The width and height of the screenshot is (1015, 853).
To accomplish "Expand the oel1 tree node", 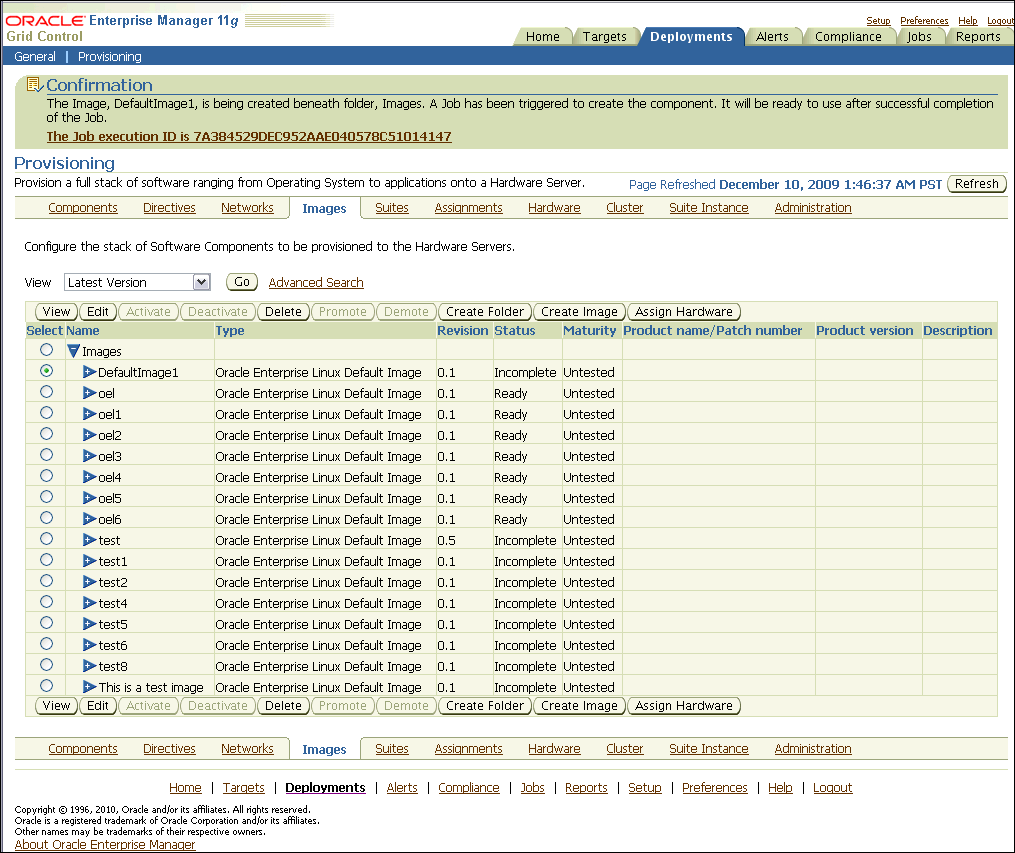I will click(89, 414).
